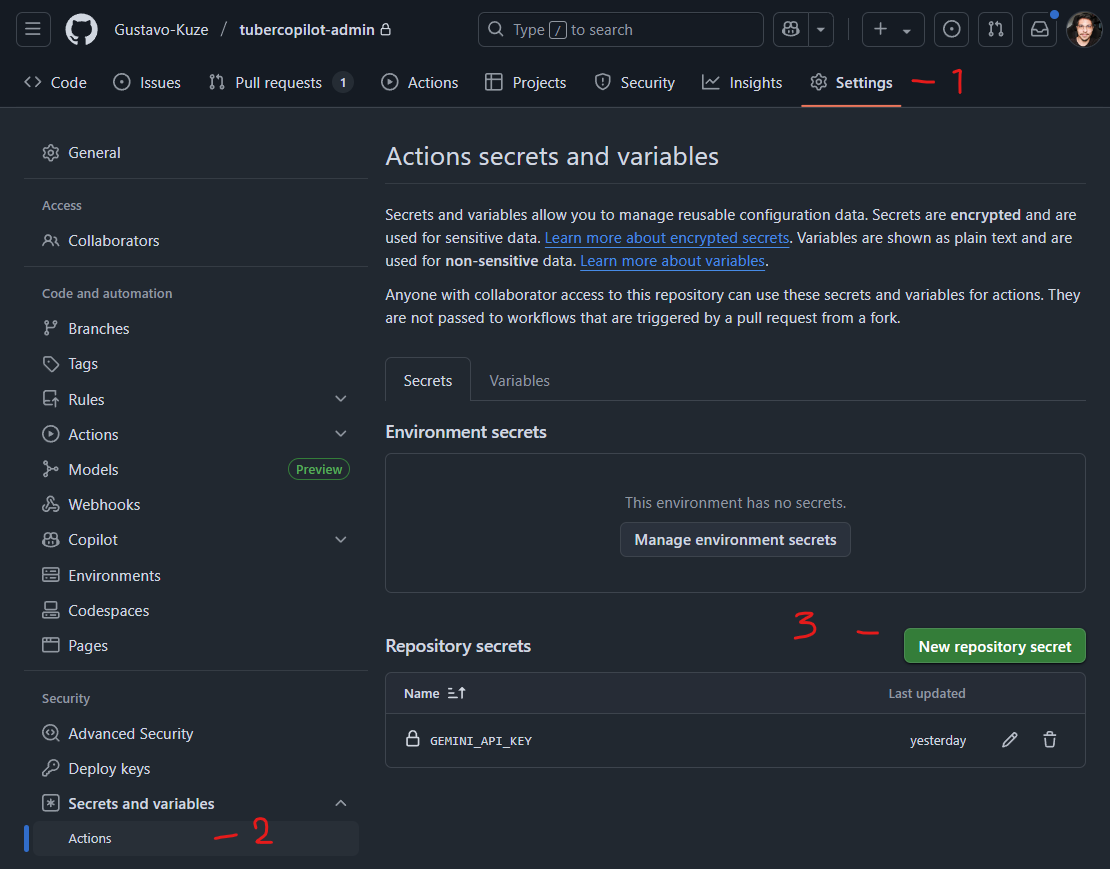Viewport: 1110px width, 869px height.
Task: Open the issues icon in top header
Action: tap(951, 30)
